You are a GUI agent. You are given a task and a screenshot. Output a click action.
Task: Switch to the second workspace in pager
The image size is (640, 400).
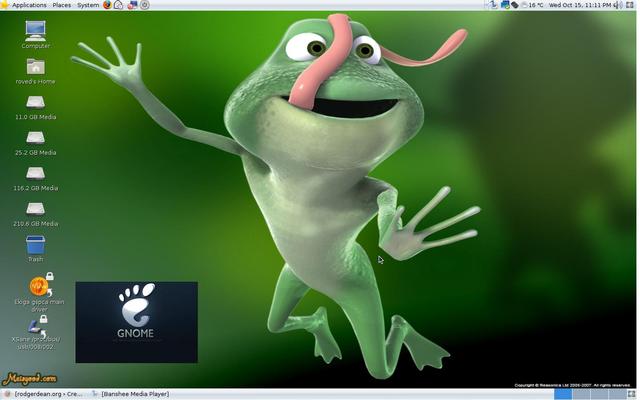[581, 394]
